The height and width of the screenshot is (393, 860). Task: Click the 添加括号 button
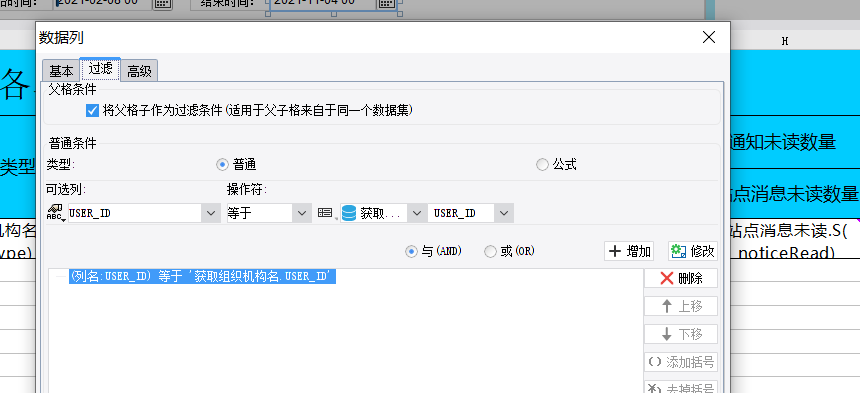tap(681, 362)
